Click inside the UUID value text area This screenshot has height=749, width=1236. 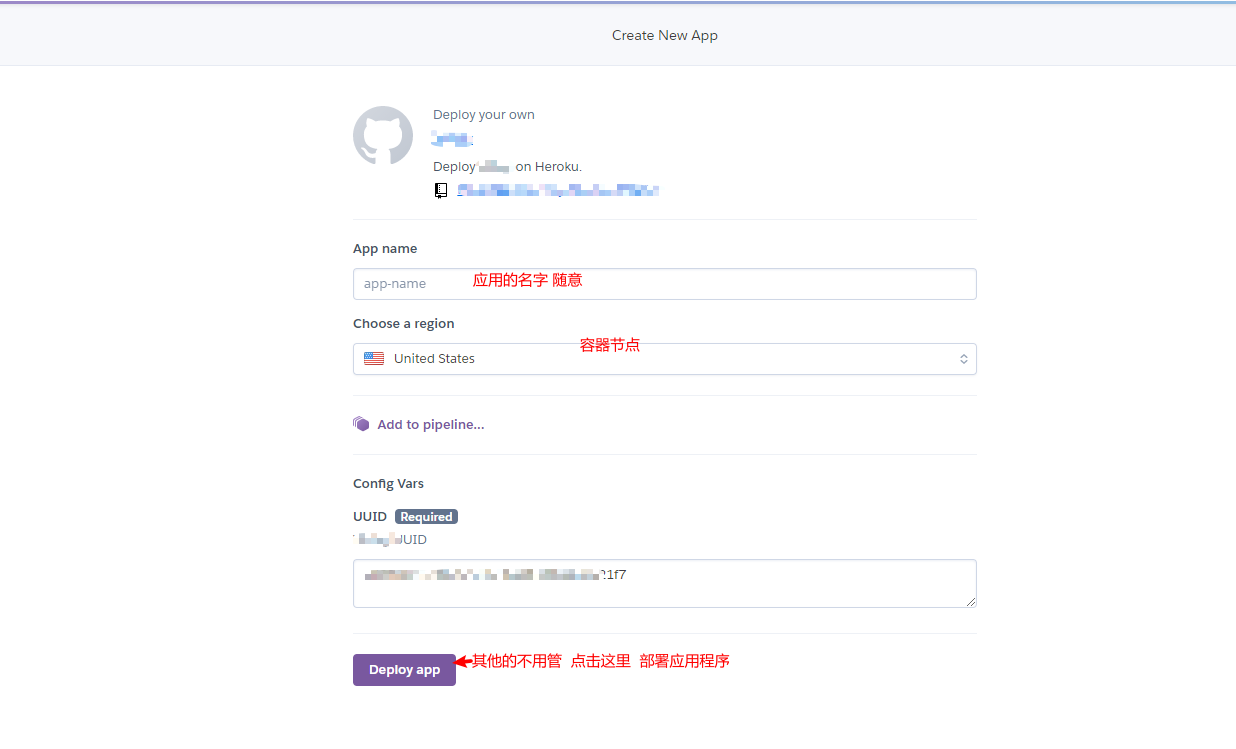(x=664, y=583)
